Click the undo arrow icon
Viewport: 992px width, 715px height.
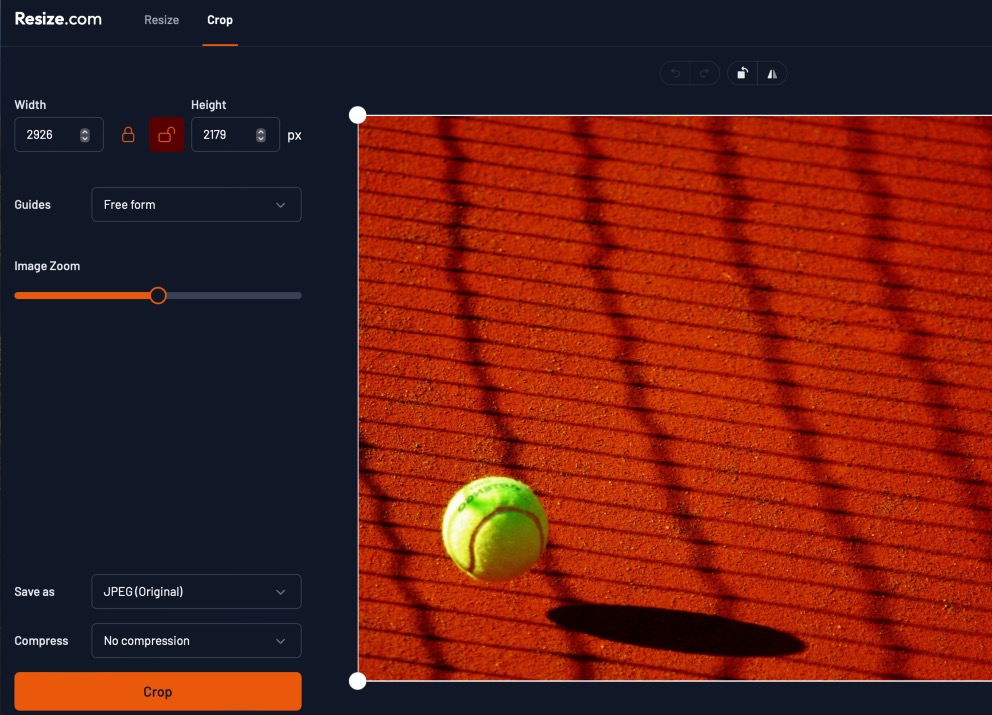coord(676,73)
